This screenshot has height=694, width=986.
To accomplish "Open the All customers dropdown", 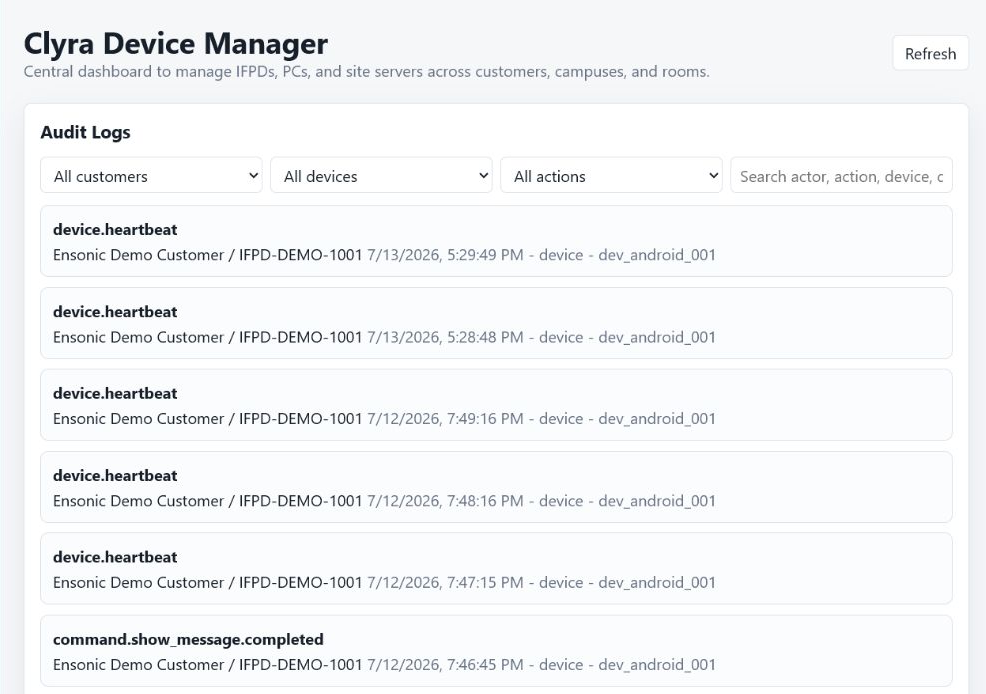I will coord(152,175).
